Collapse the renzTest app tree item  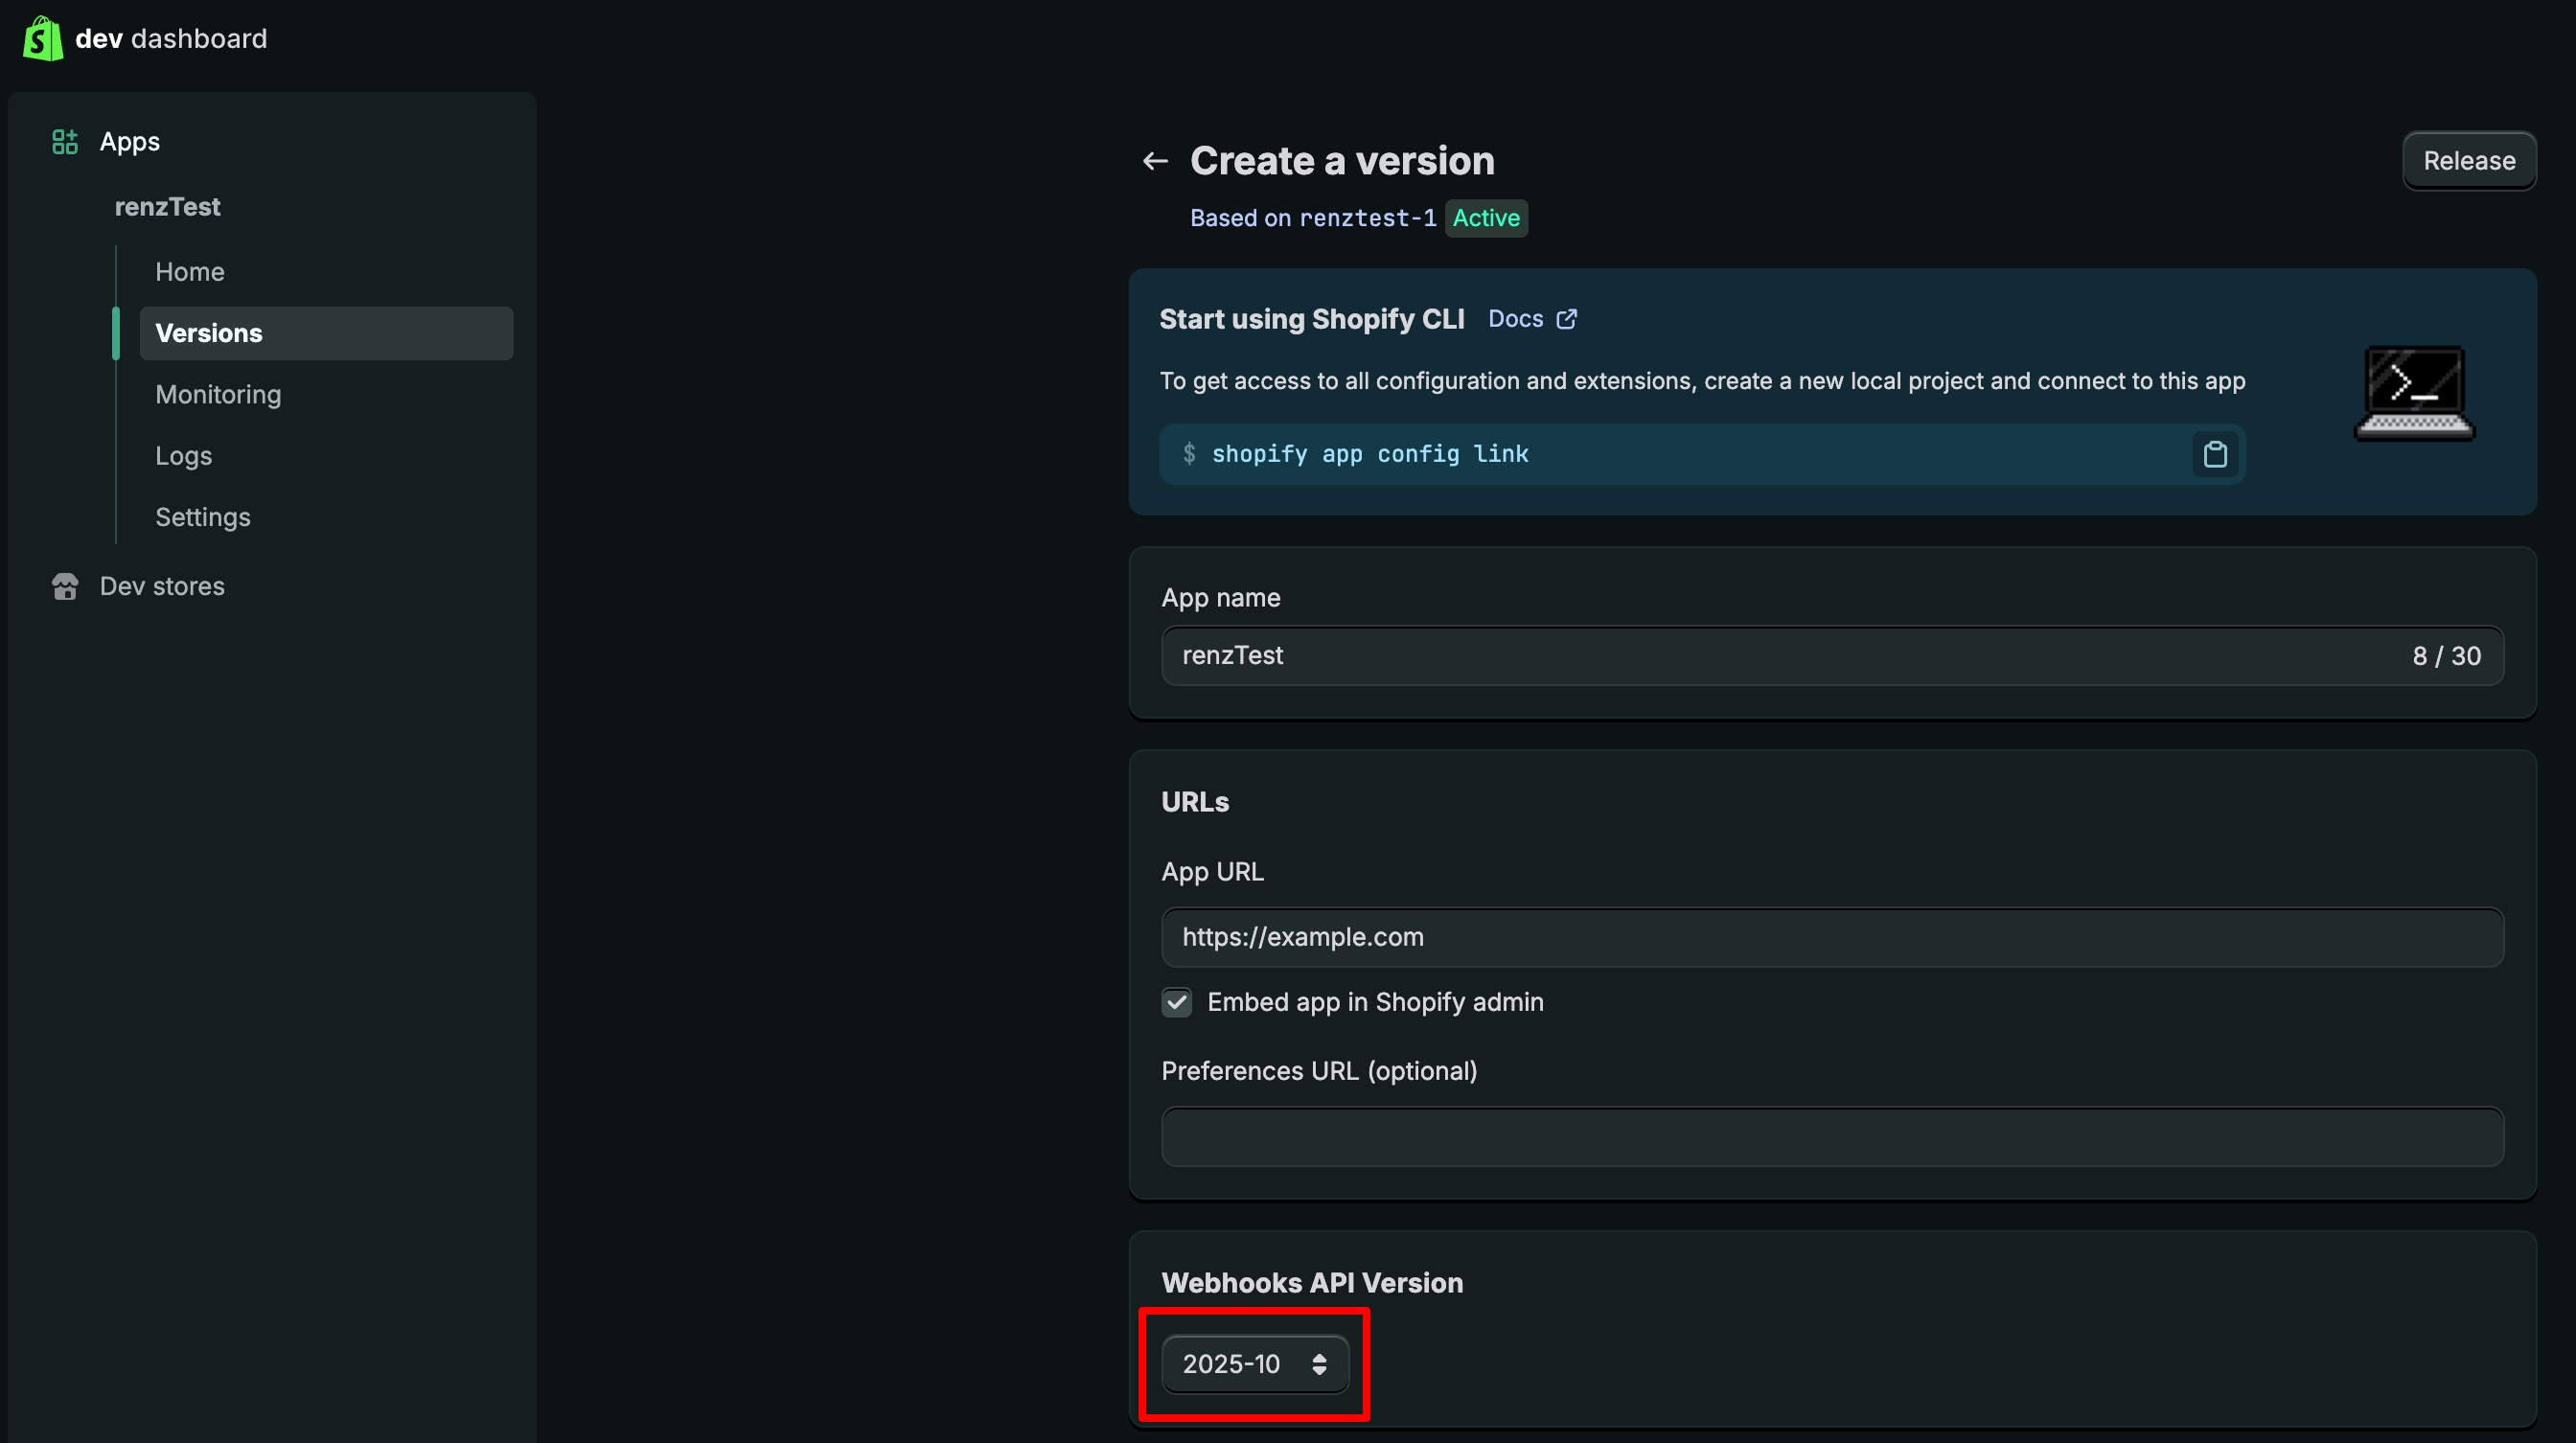tap(167, 207)
